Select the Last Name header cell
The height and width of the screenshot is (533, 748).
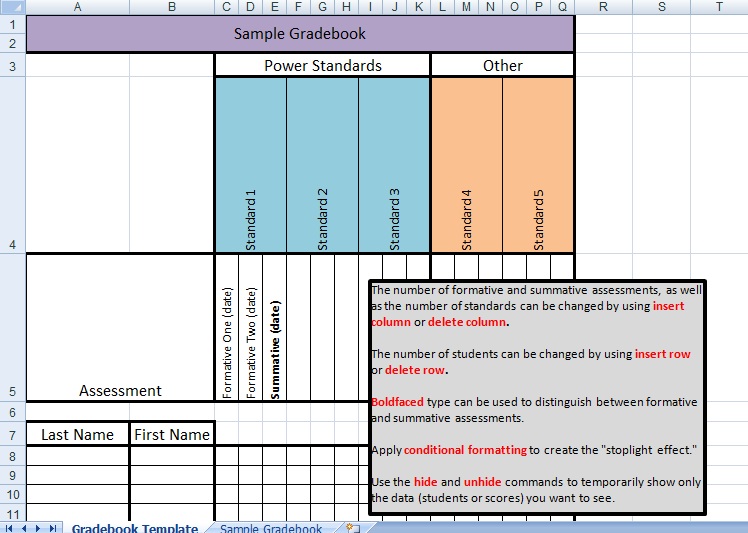coord(77,434)
